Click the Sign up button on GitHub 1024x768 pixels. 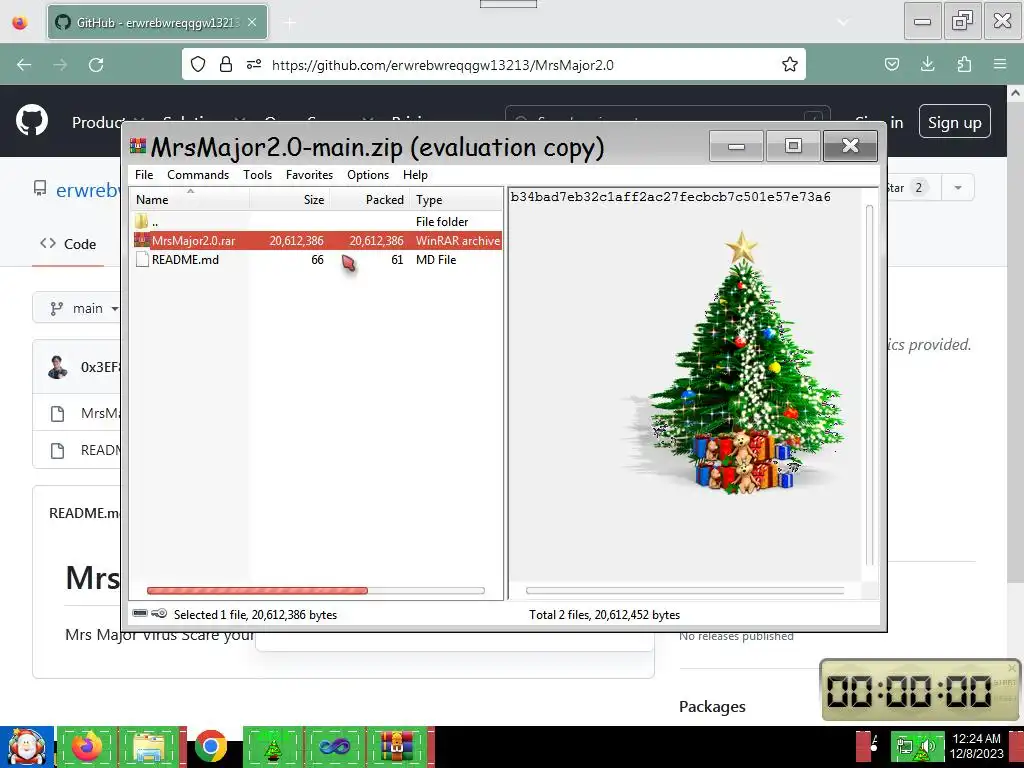point(954,121)
